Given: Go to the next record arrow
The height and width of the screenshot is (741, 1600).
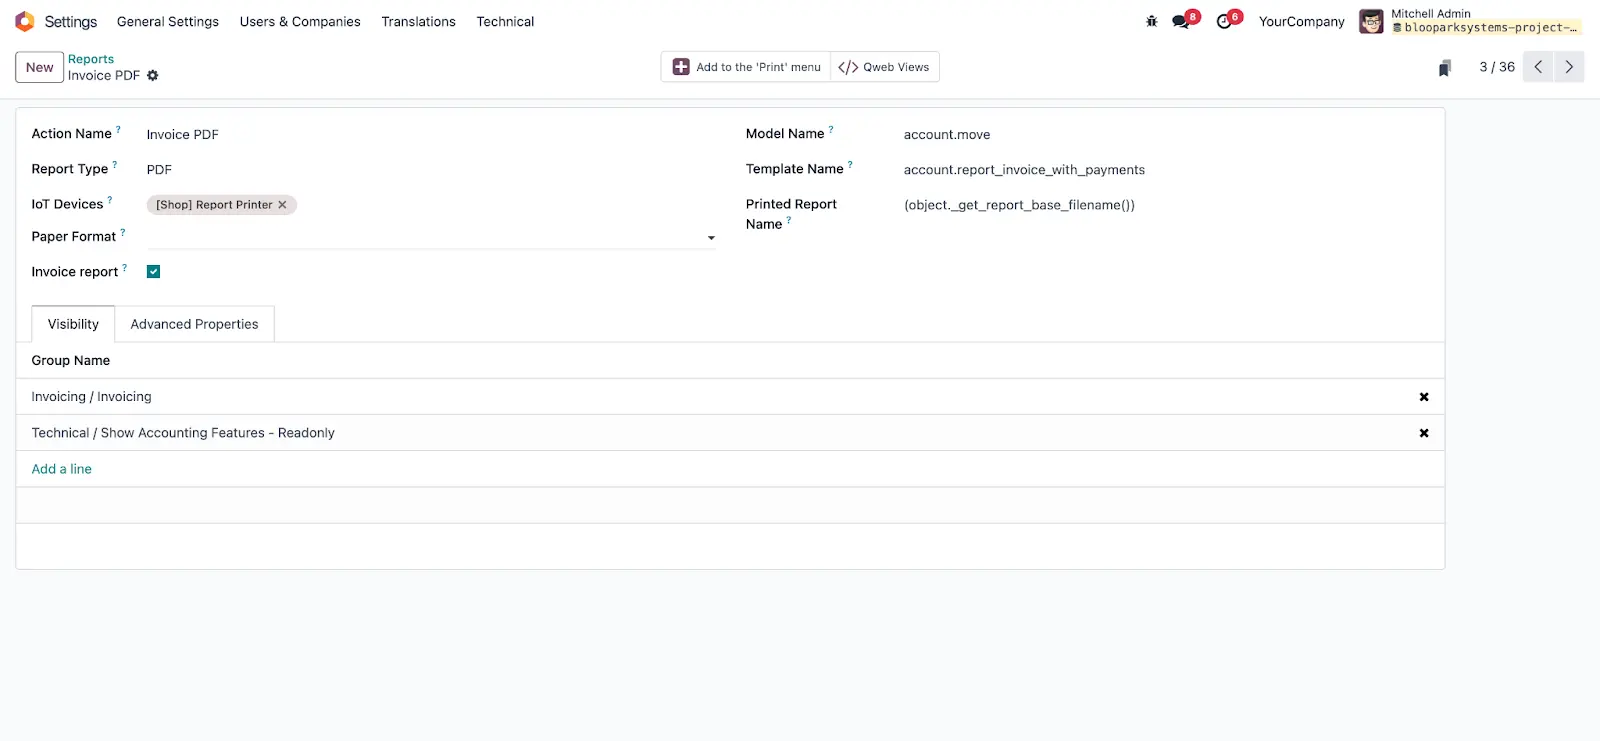Looking at the screenshot, I should (1568, 67).
